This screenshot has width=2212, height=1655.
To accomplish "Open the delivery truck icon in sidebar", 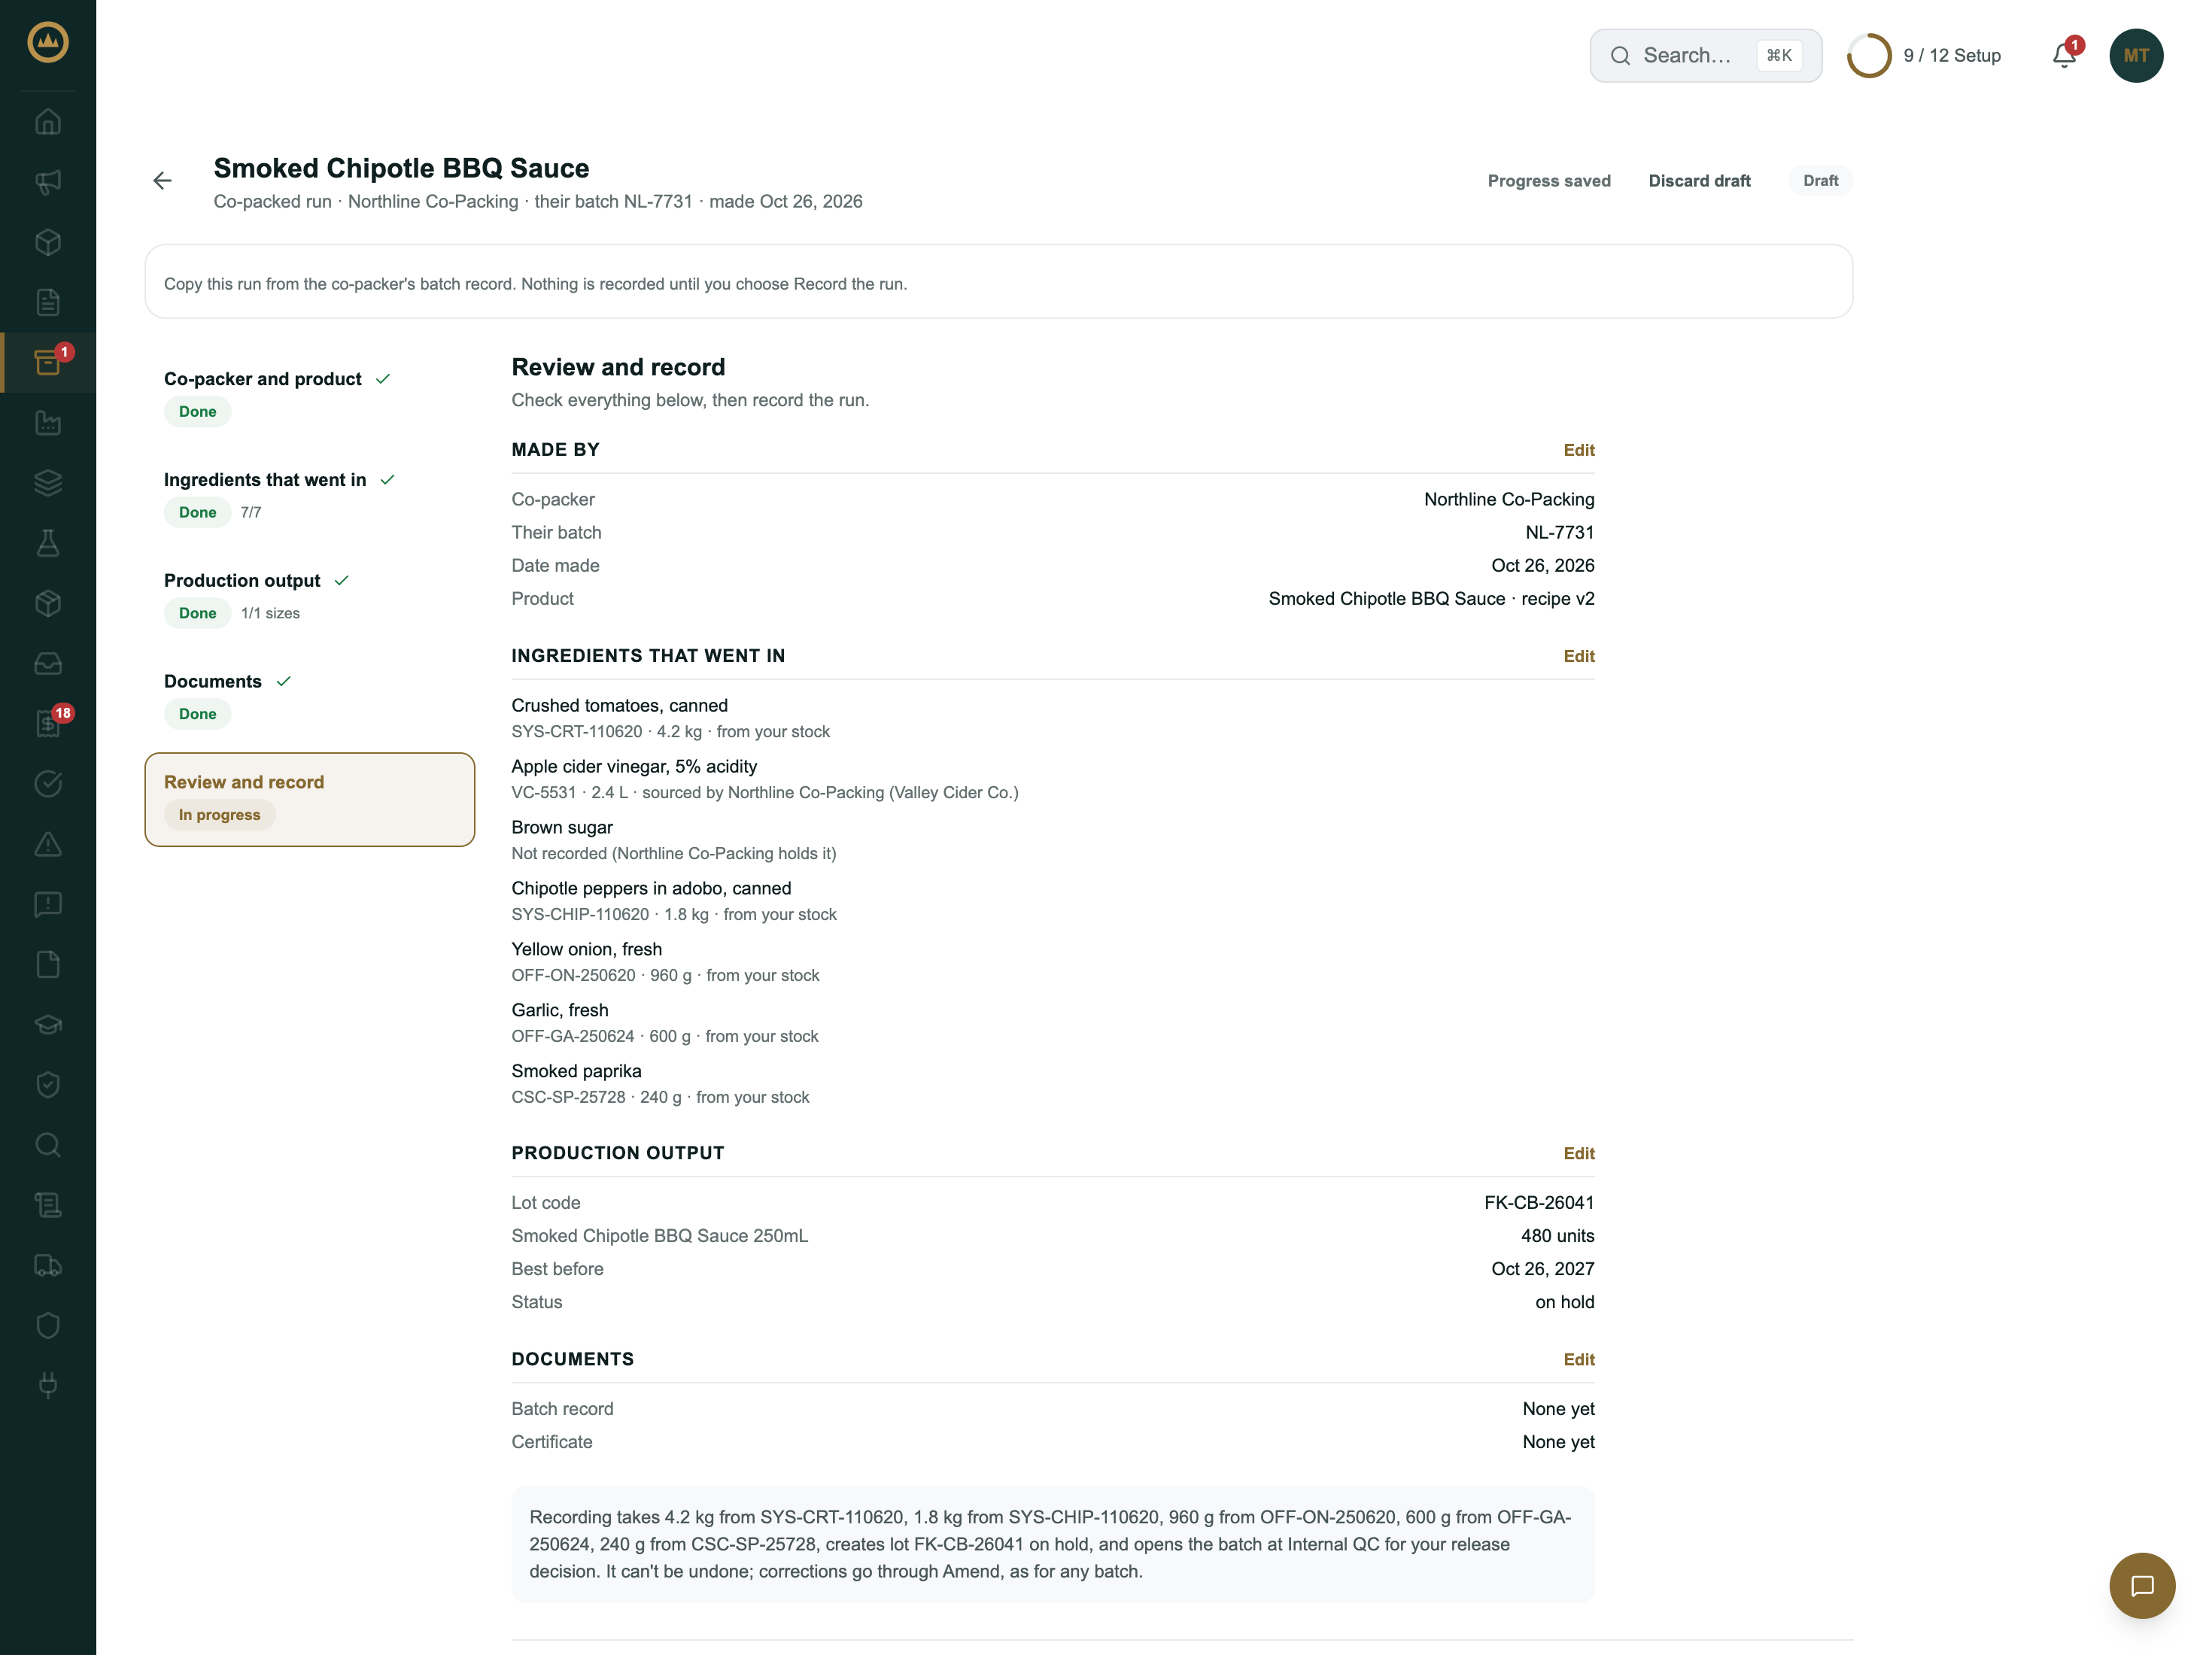I will (x=48, y=1265).
